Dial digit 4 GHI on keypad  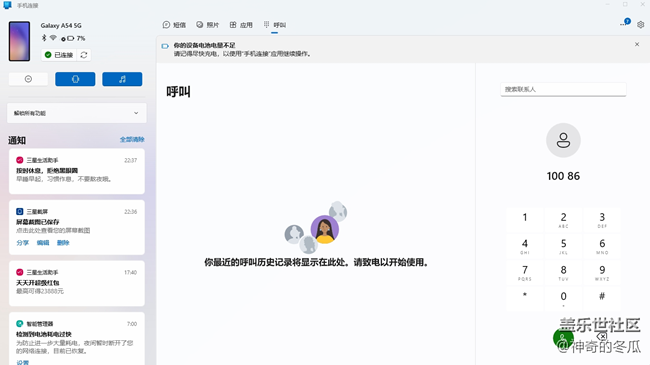coord(524,246)
